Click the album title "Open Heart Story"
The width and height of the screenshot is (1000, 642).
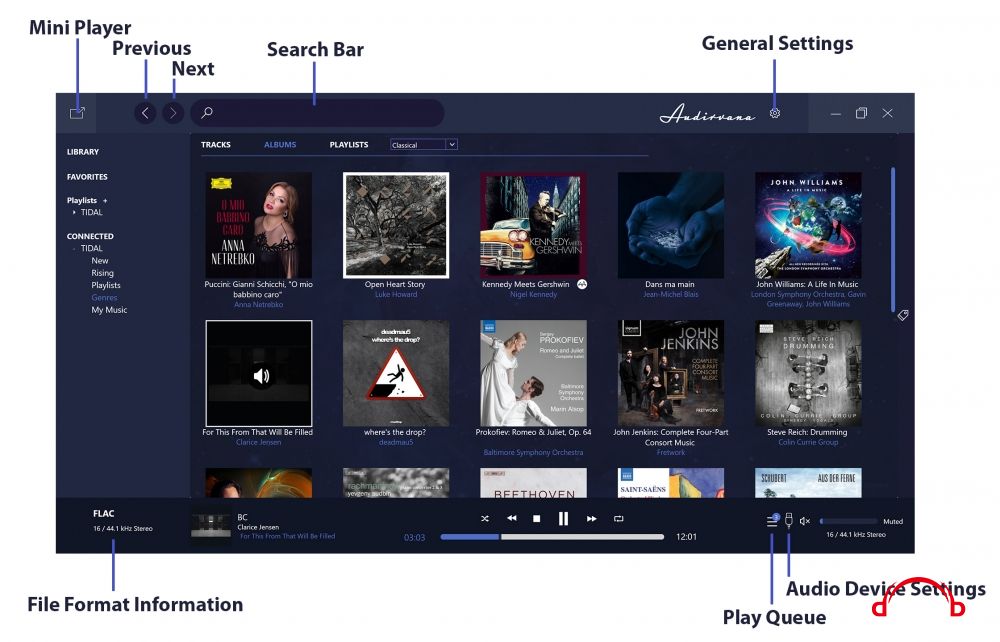click(x=395, y=284)
